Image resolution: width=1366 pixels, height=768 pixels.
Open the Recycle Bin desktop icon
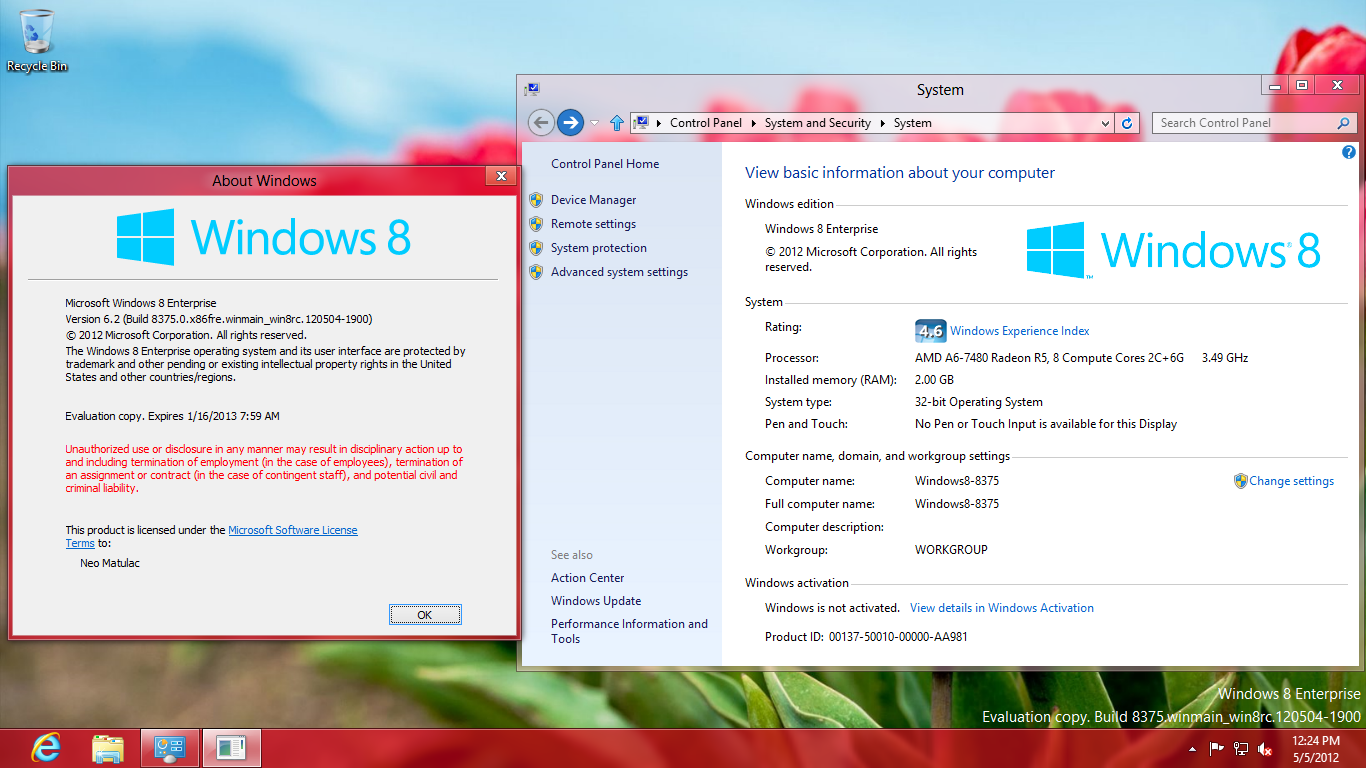(x=37, y=41)
